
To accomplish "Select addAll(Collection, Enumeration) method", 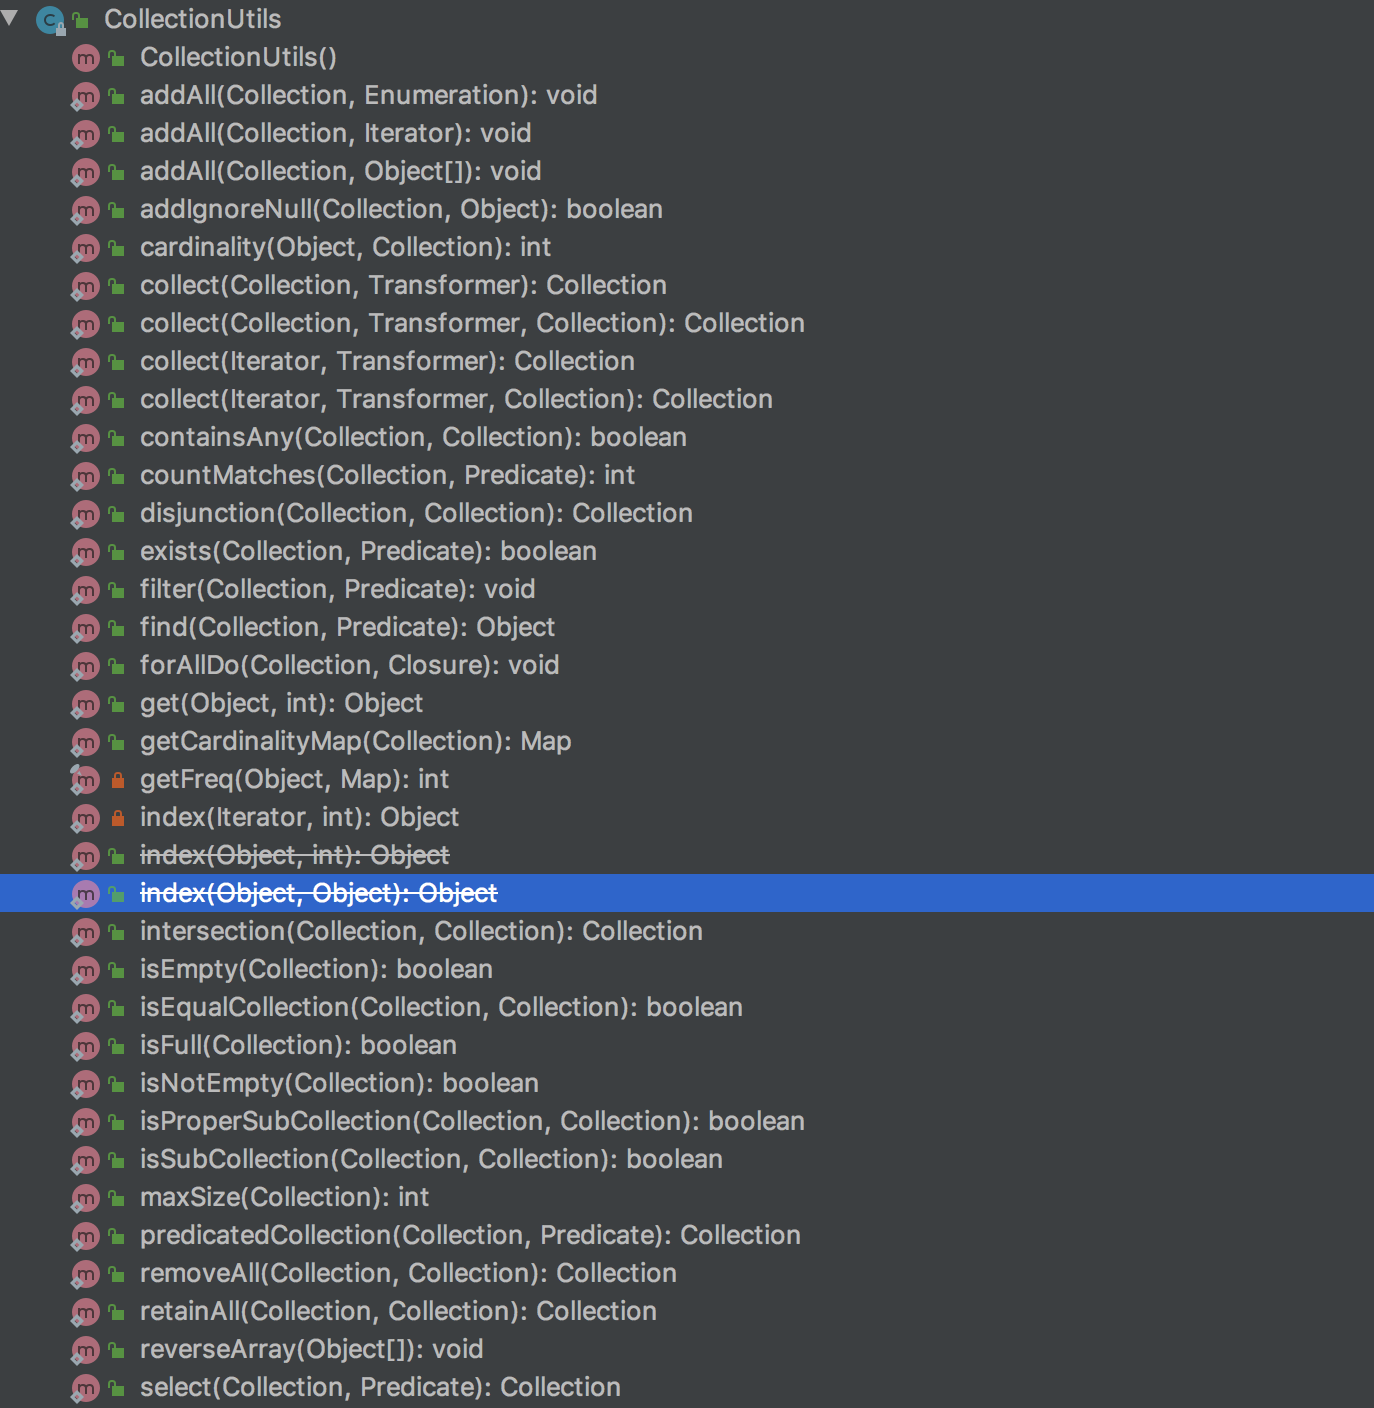I will tap(368, 96).
